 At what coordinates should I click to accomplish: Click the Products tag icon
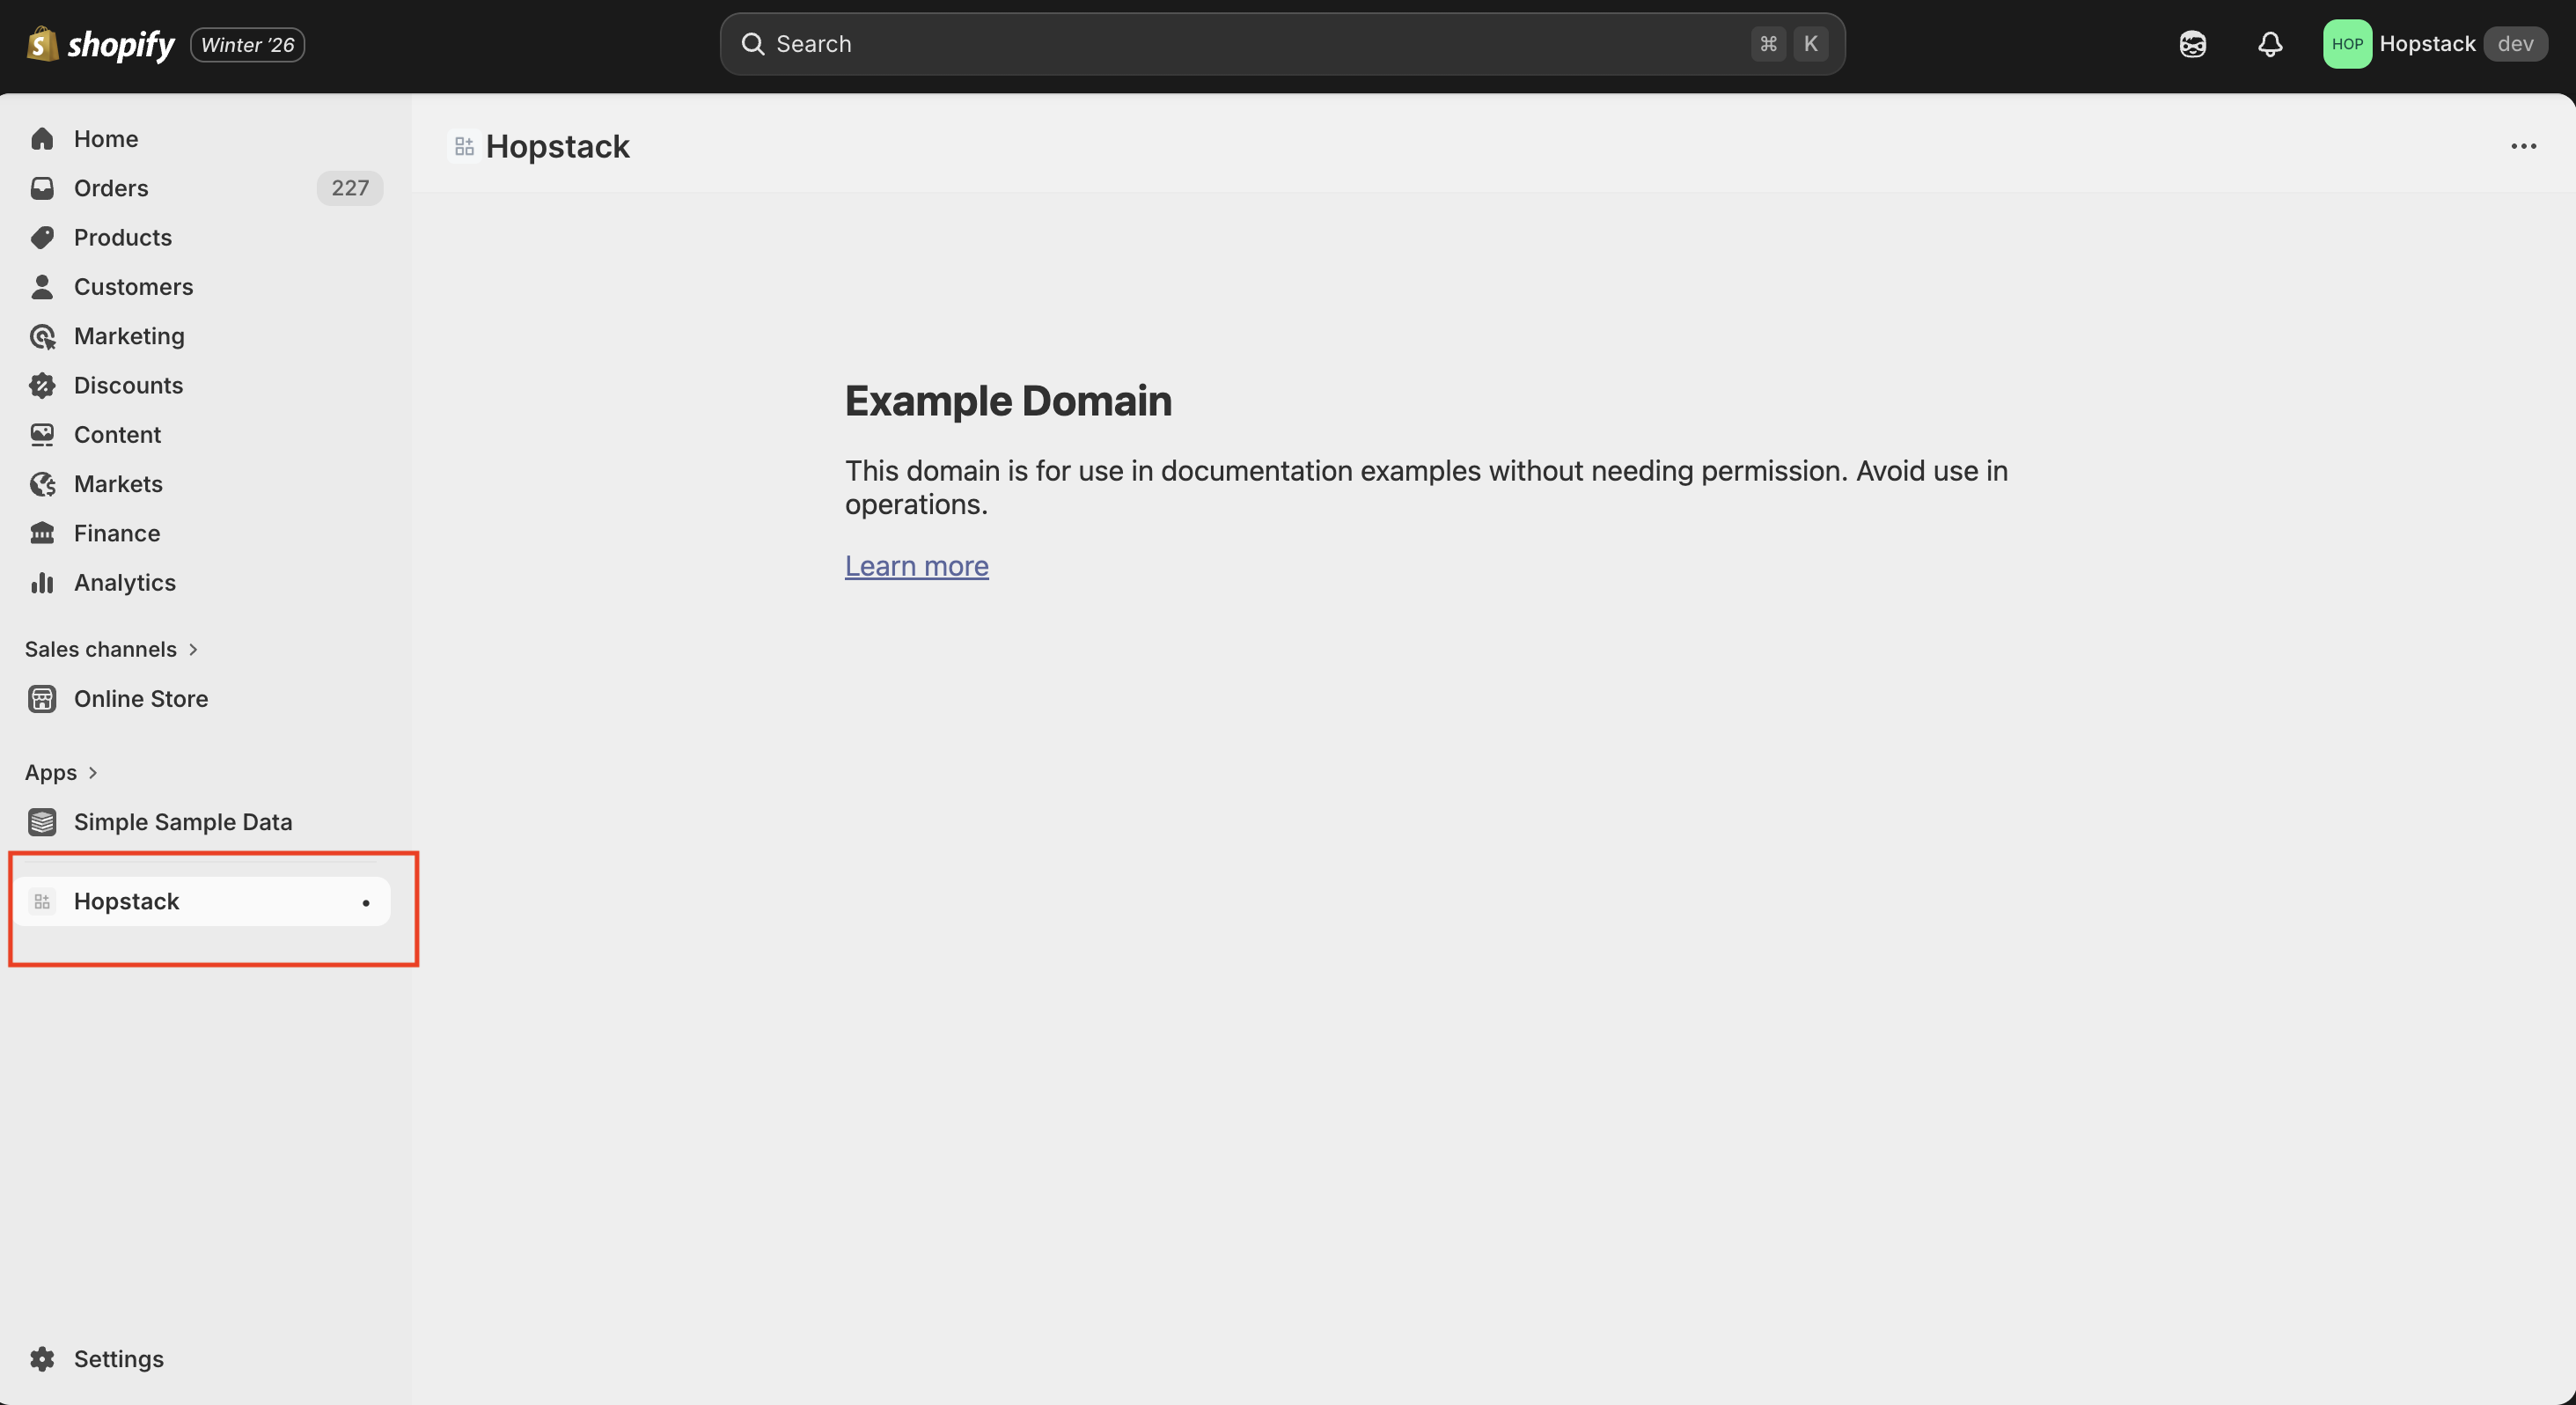point(42,238)
